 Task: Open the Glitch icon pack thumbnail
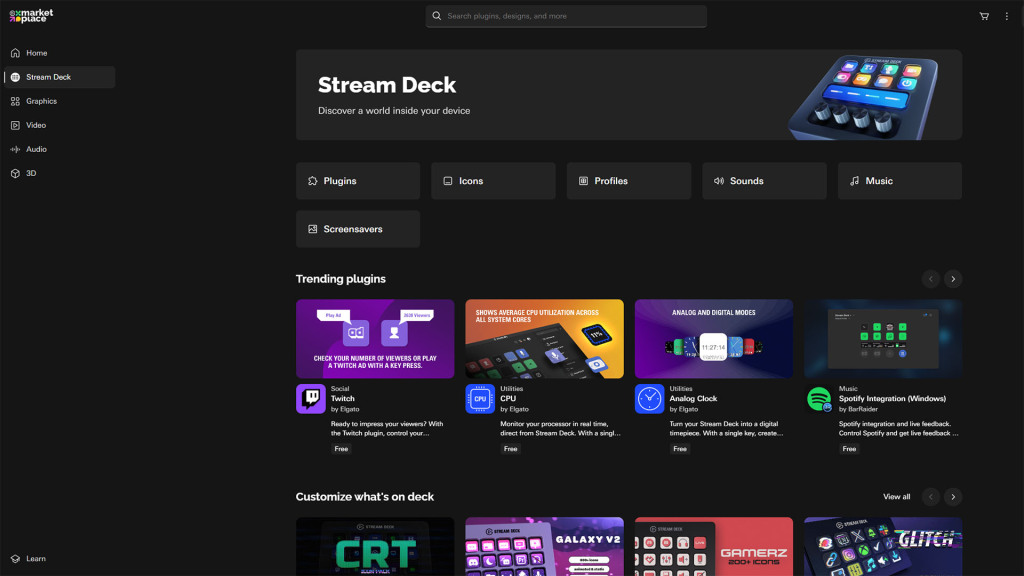point(883,547)
